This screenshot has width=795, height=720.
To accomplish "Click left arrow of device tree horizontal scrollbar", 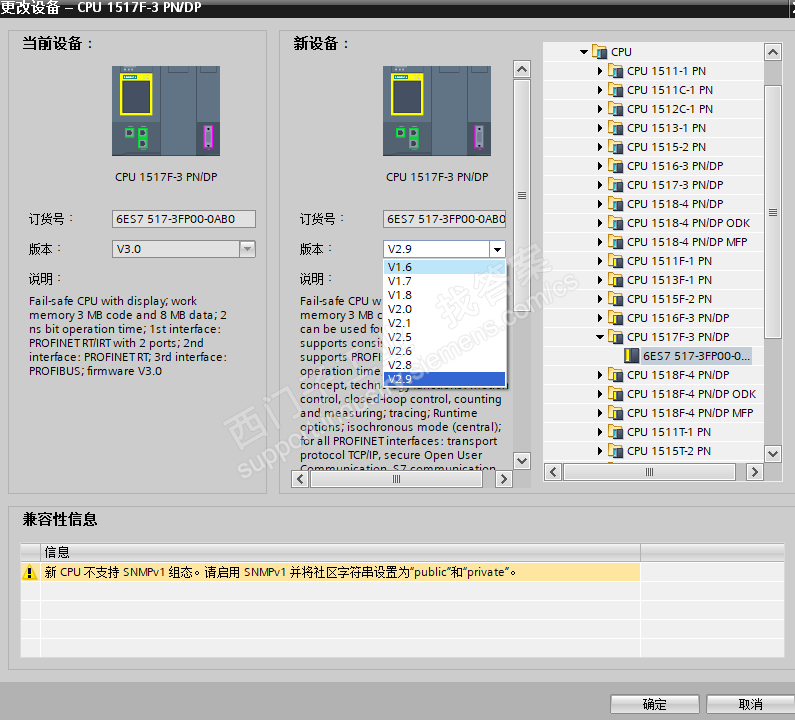I will pos(553,472).
